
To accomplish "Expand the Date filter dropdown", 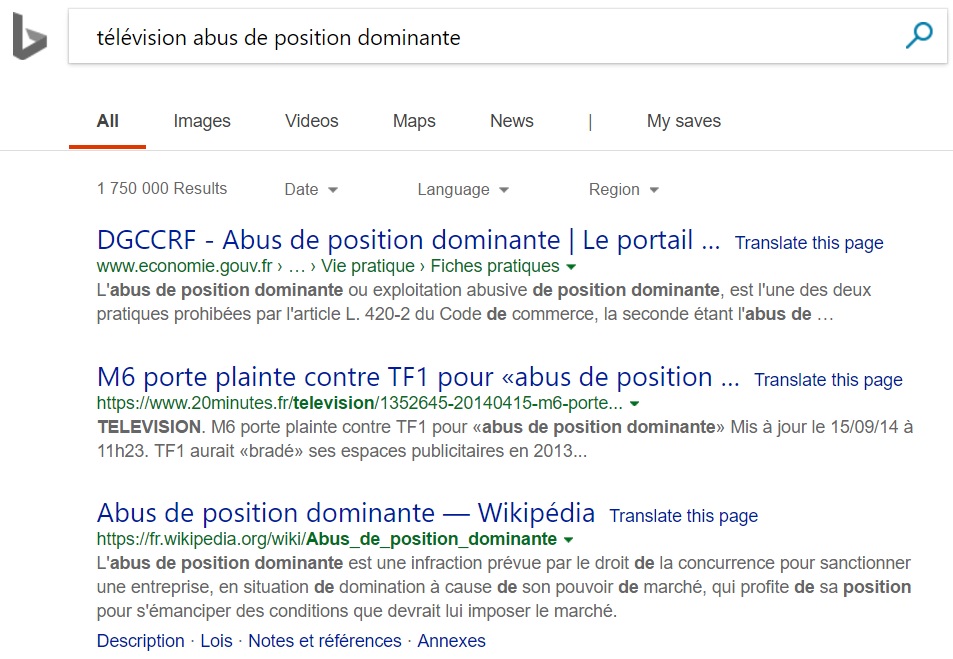I will [311, 190].
